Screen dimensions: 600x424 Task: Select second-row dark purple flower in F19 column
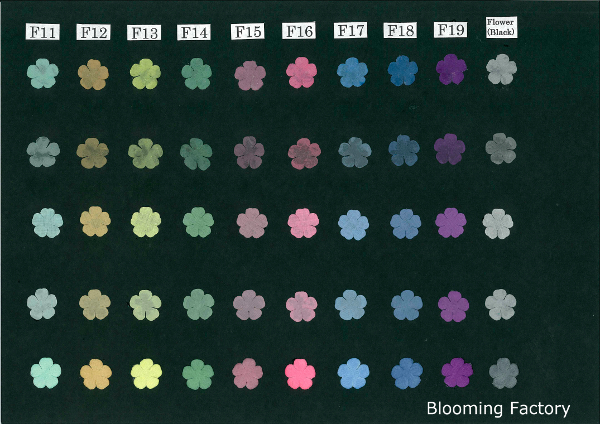pyautogui.click(x=450, y=149)
